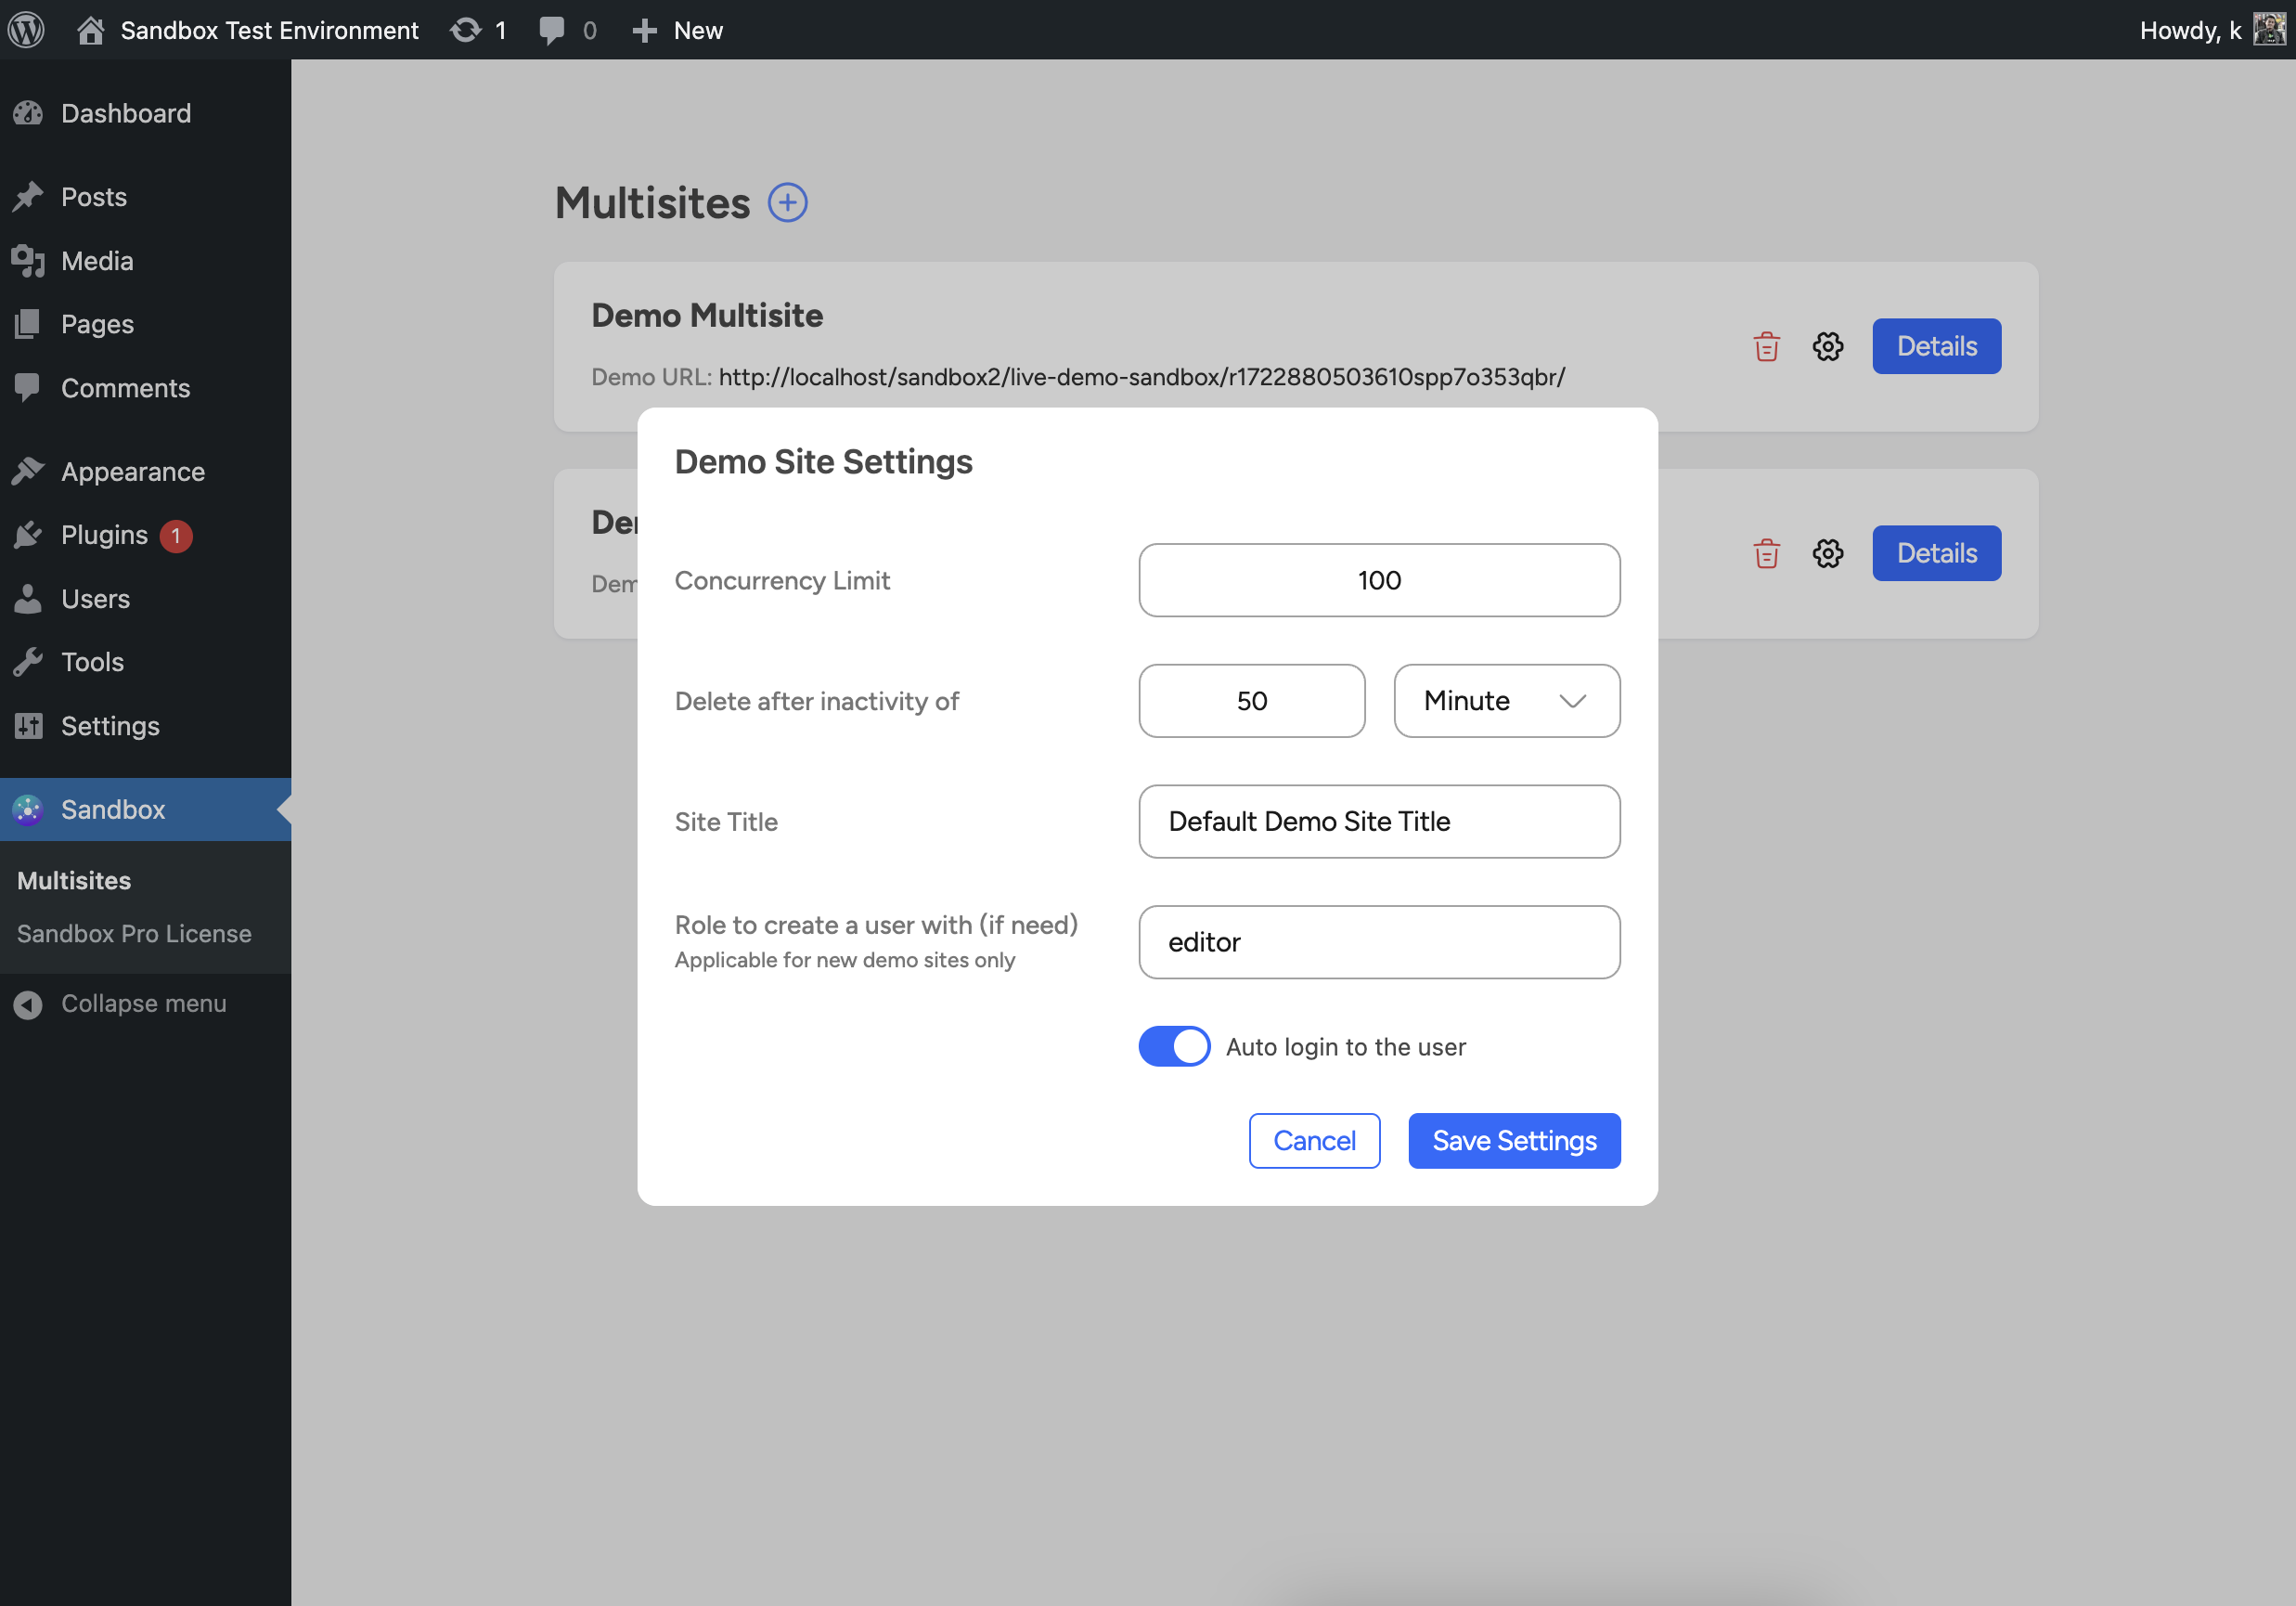Click the Multisites page heading
The height and width of the screenshot is (1606, 2296).
point(652,203)
